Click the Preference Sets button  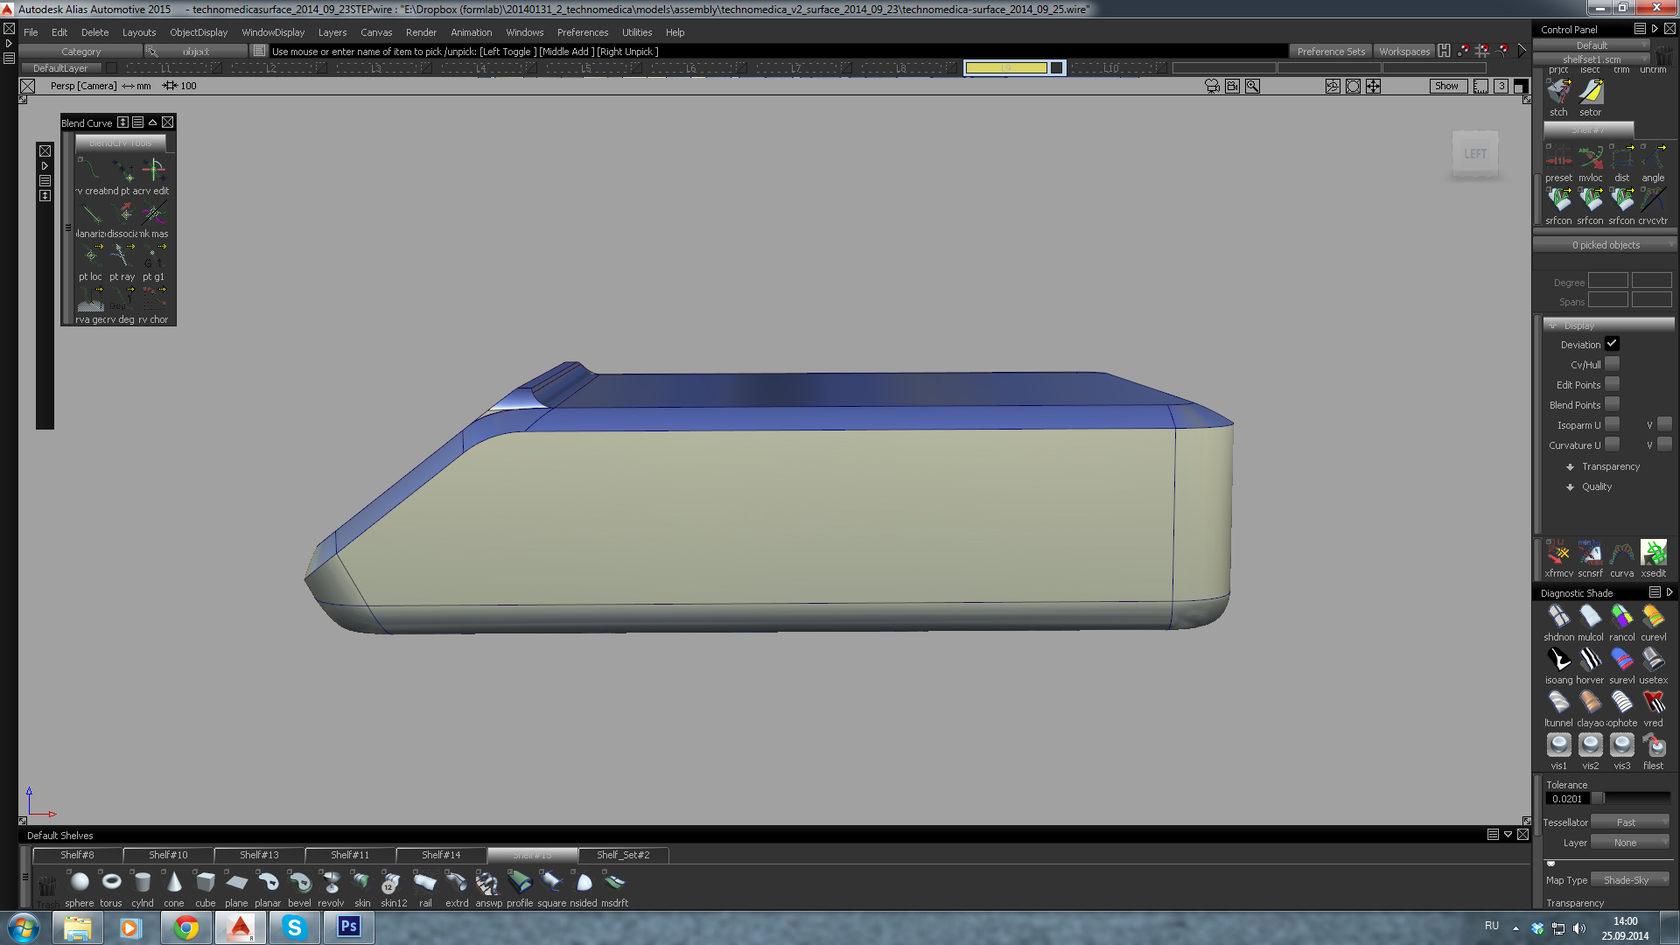click(1330, 52)
